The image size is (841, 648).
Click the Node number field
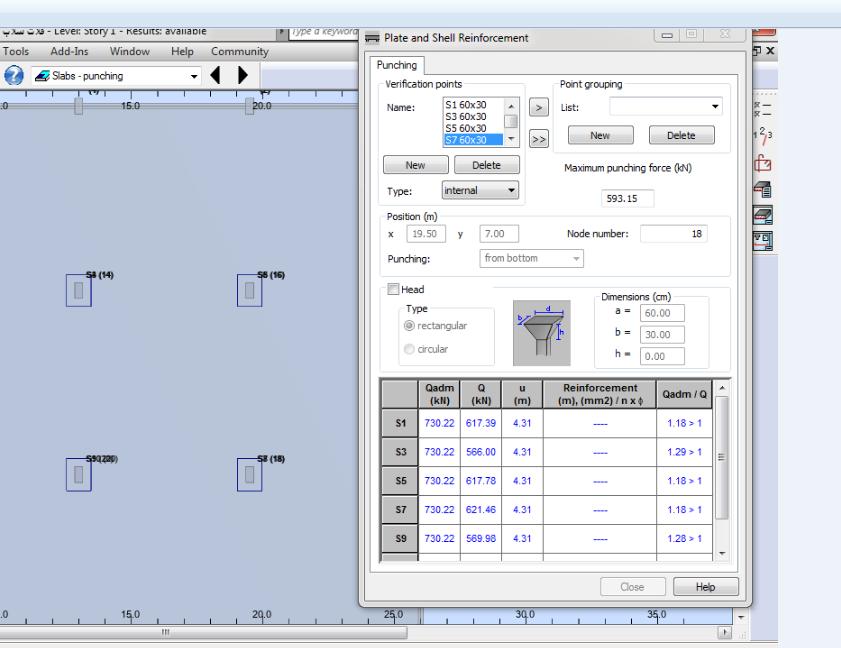pos(674,234)
